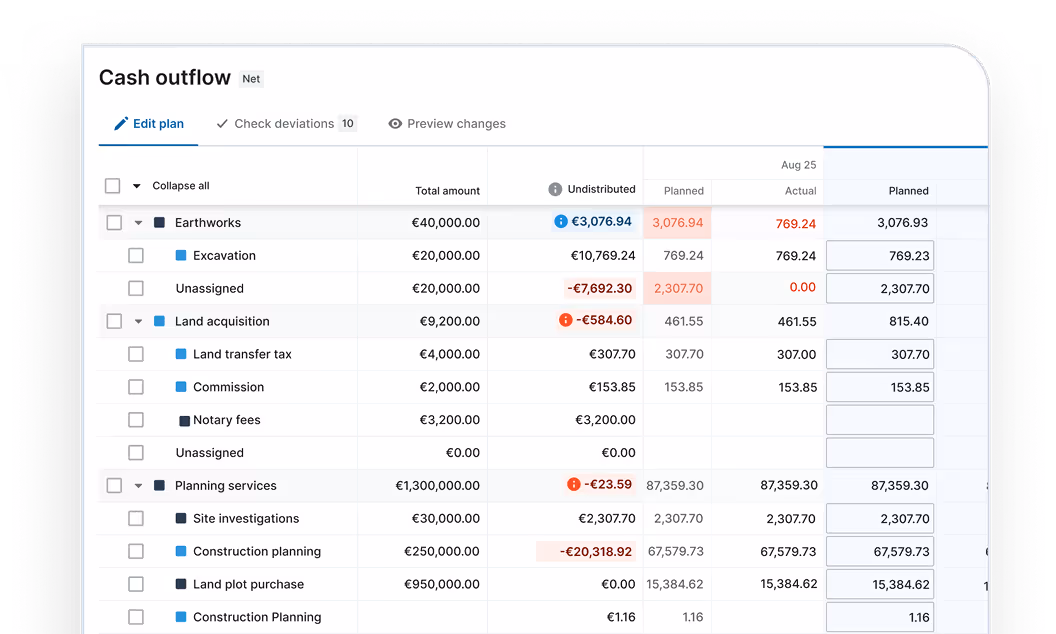Click the info icon beside Undistributed header
This screenshot has height=634, width=1056.
click(x=555, y=189)
